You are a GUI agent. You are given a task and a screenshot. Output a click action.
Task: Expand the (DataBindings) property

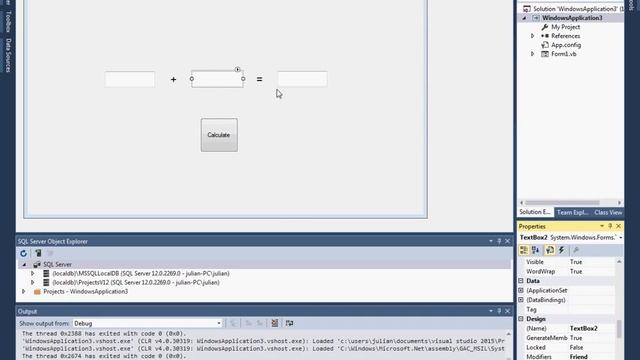point(521,300)
